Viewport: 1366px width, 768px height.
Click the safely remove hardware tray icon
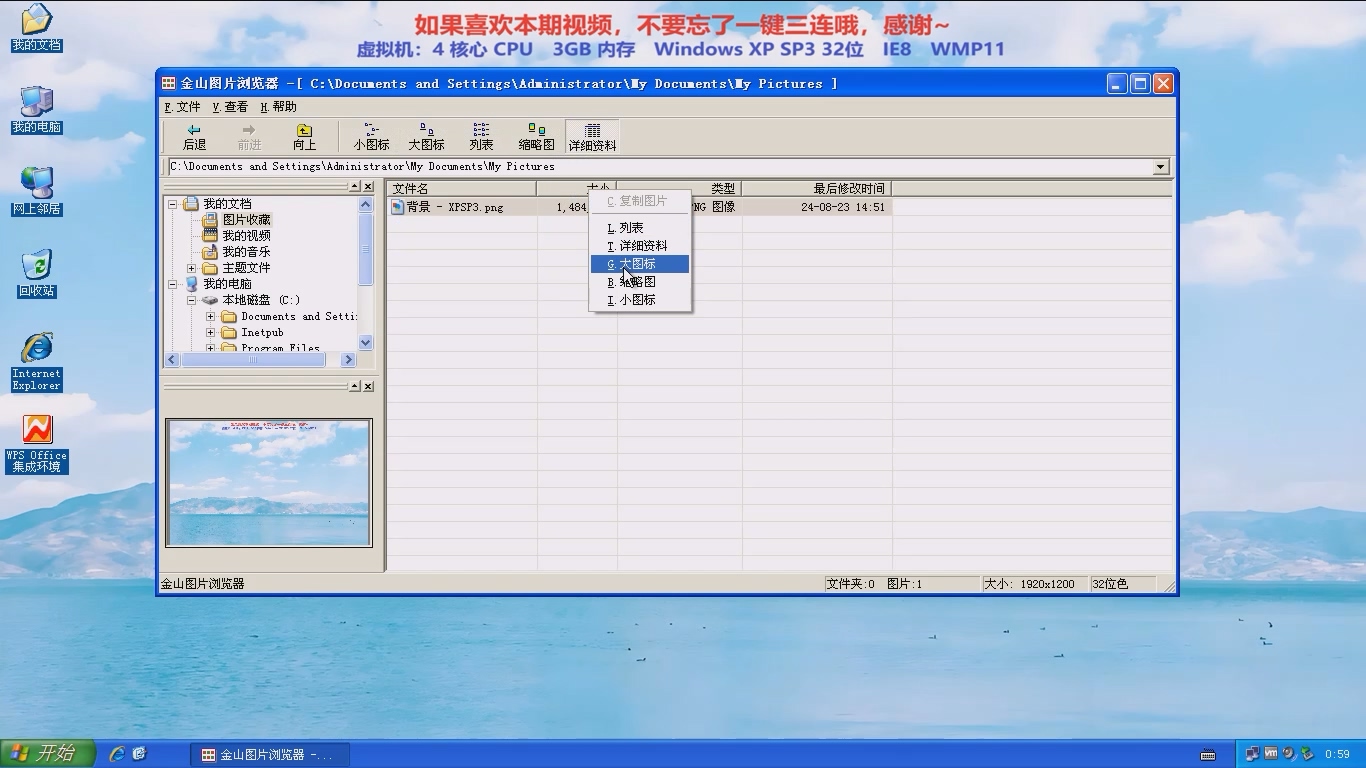point(1306,754)
